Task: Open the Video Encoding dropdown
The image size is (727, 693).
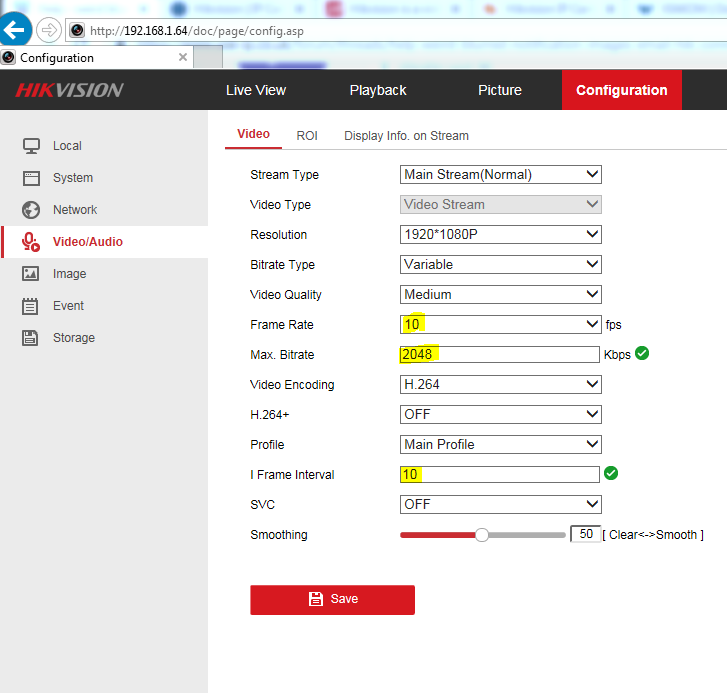Action: pyautogui.click(x=500, y=384)
